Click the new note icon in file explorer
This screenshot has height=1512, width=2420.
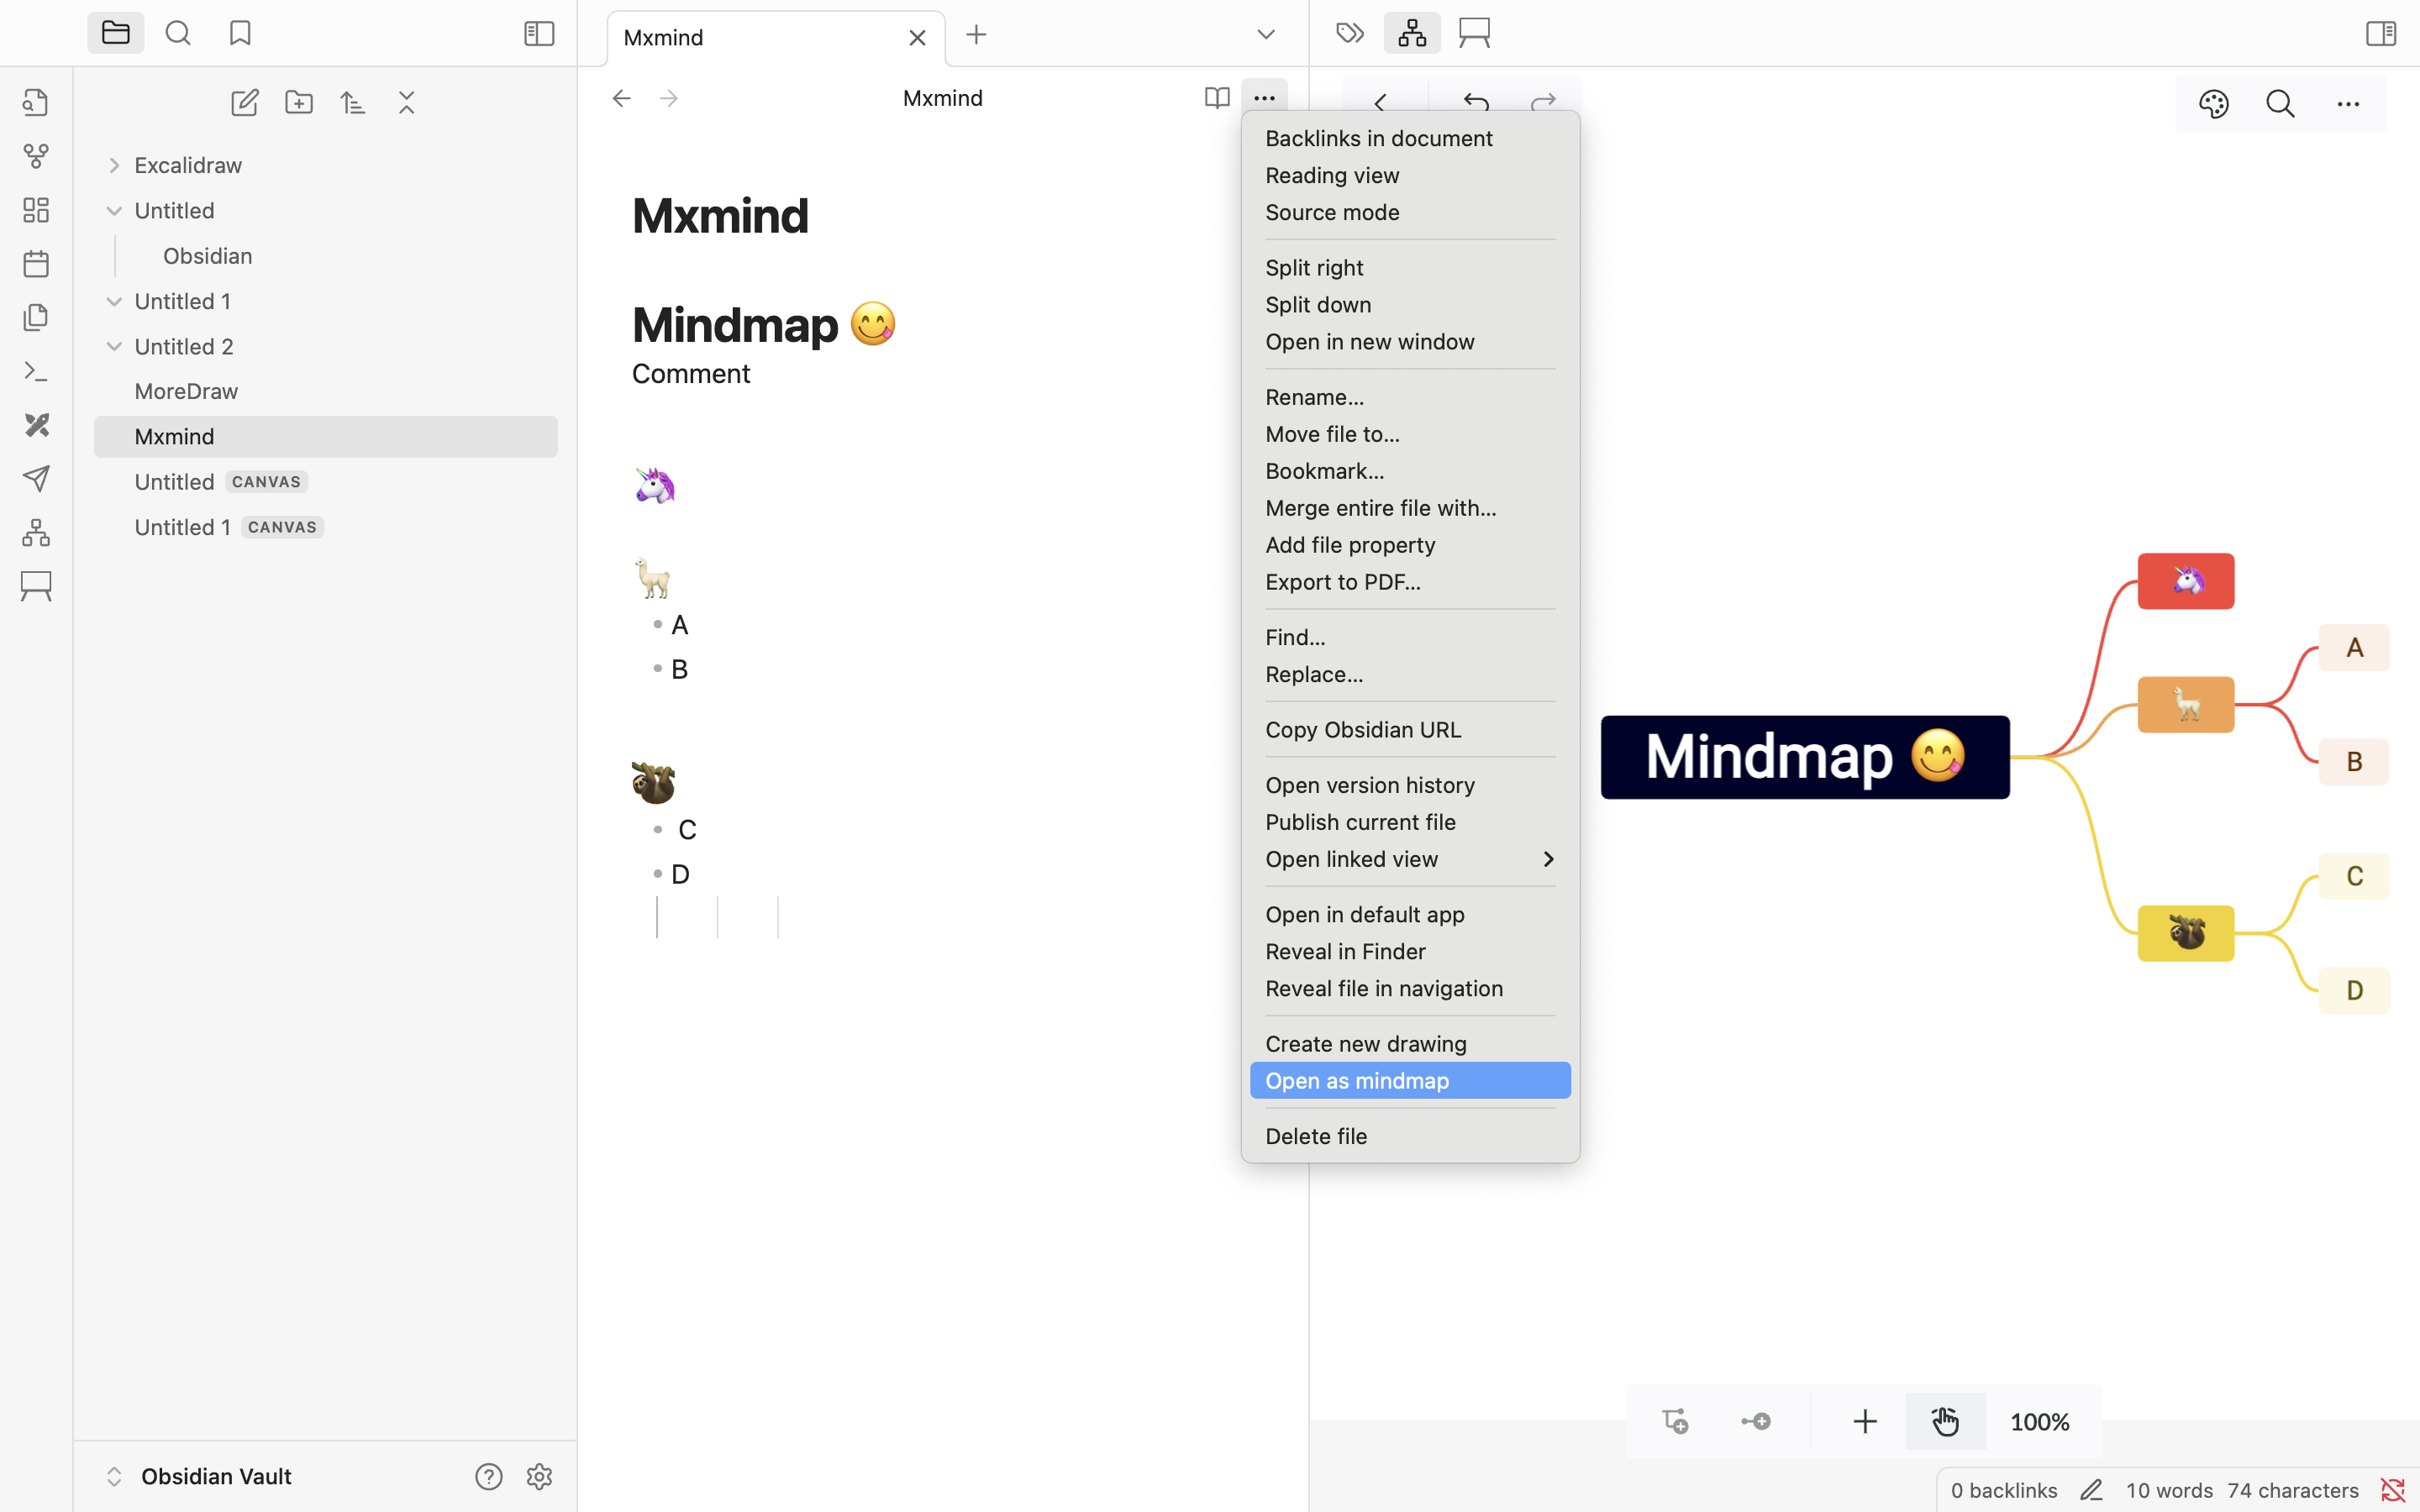click(245, 103)
